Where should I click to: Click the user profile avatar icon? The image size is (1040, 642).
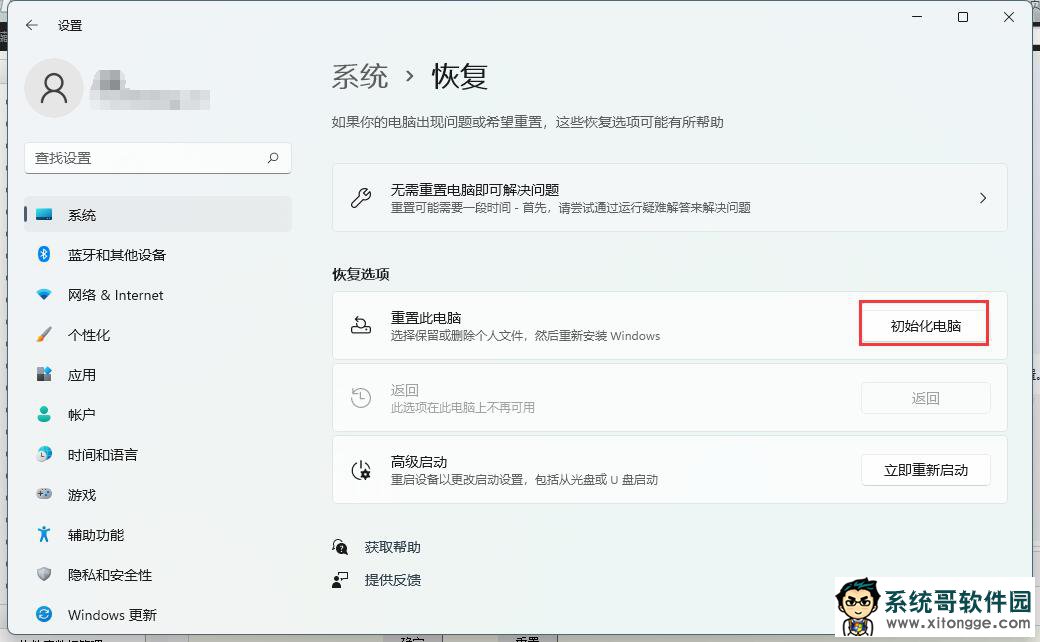click(54, 88)
